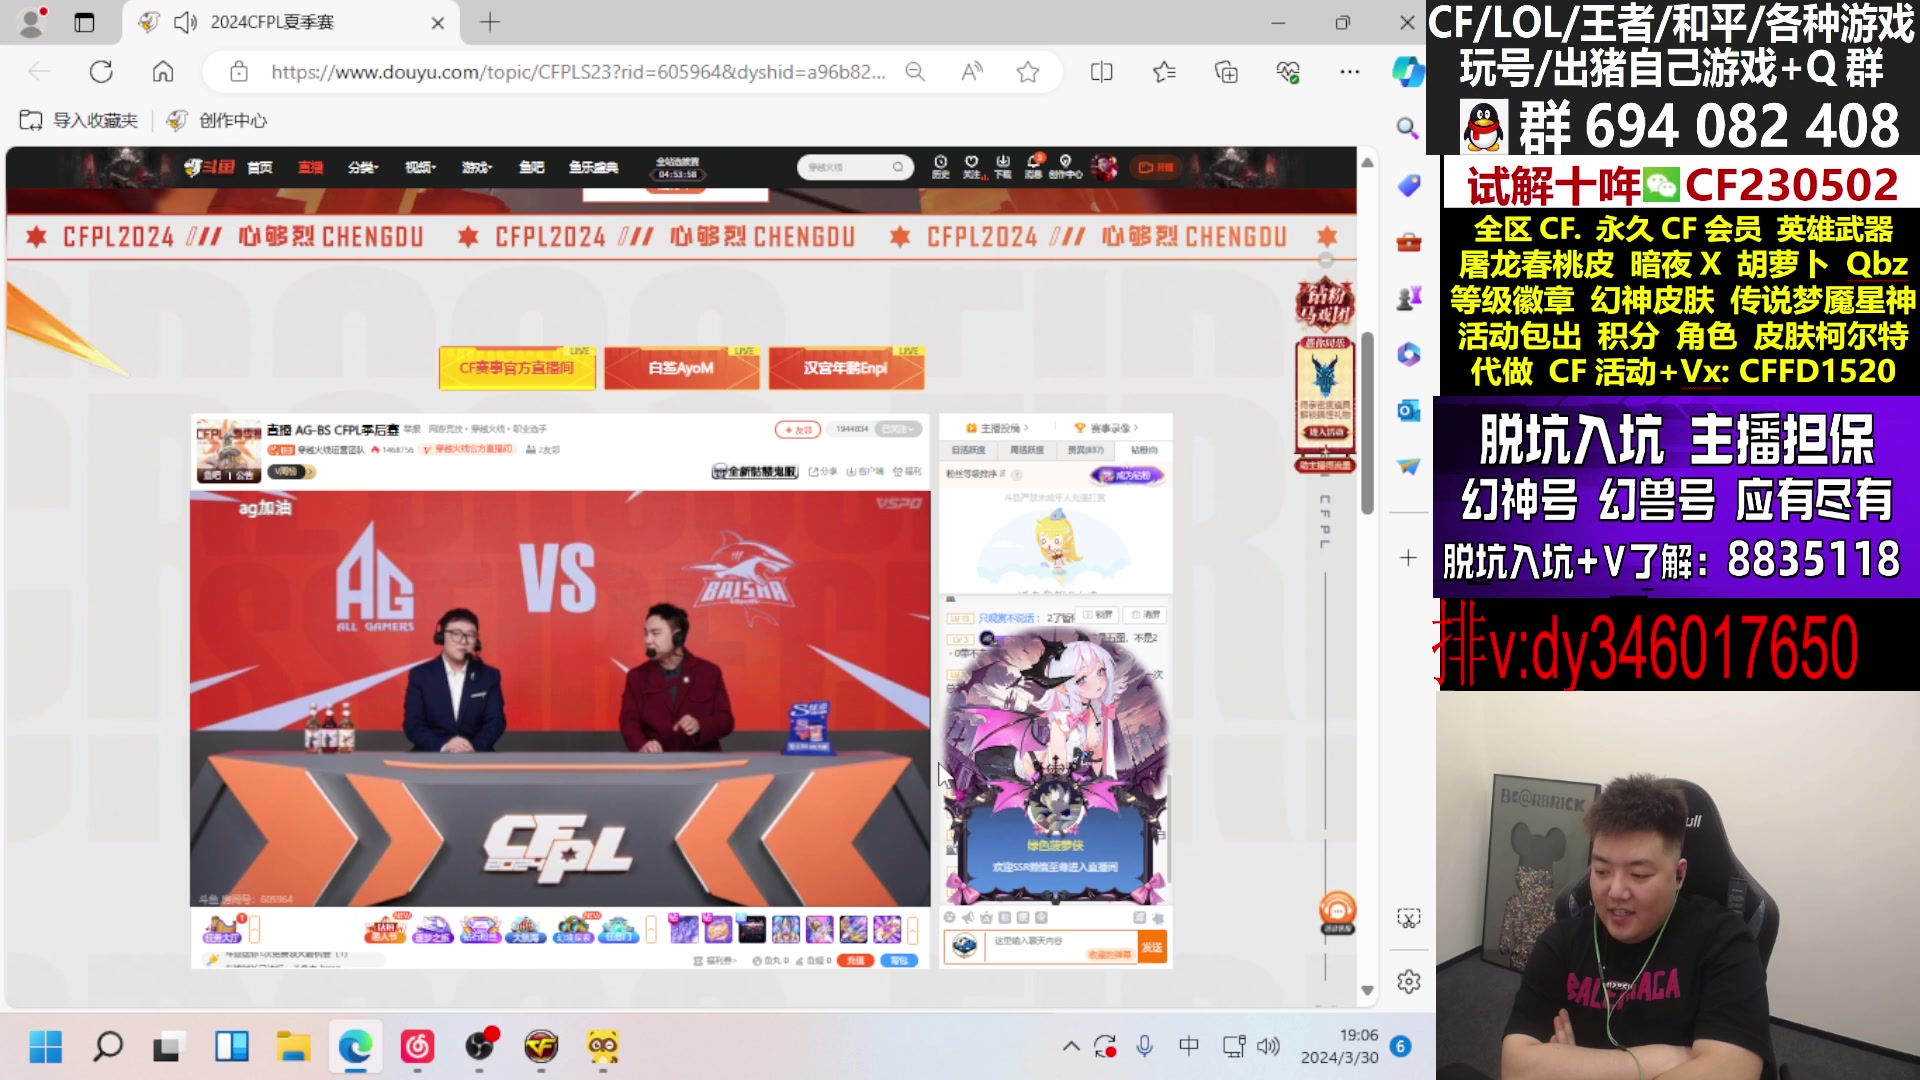Add this page to favorites

click(x=1028, y=72)
